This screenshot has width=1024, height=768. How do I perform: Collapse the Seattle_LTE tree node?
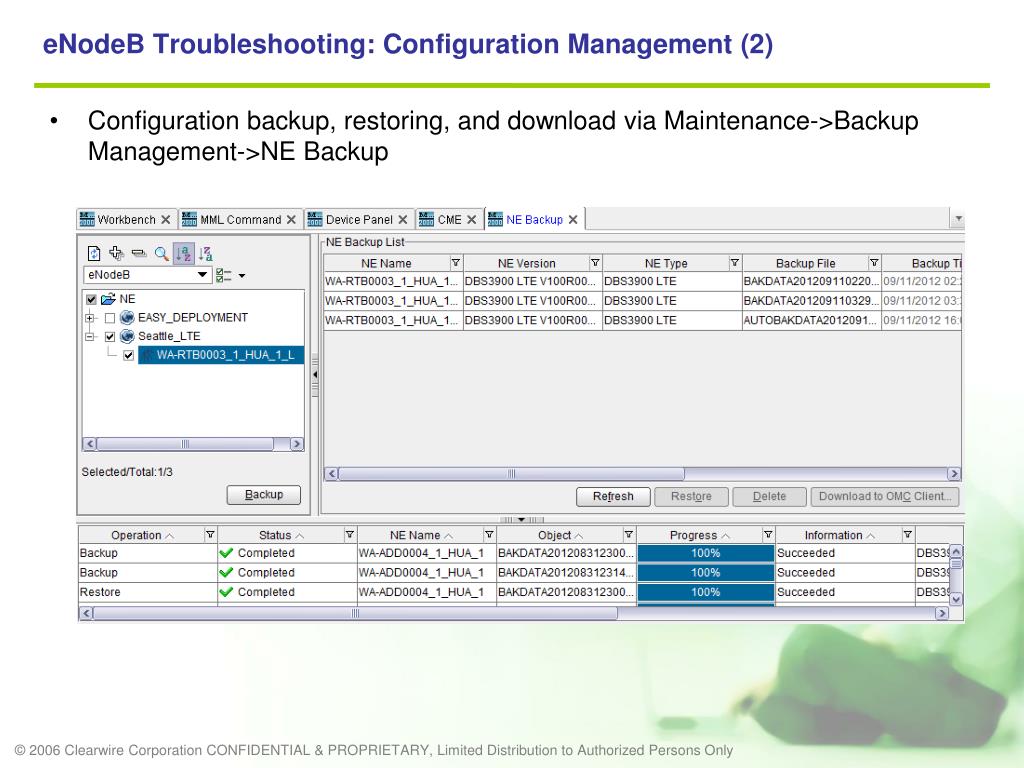(x=90, y=337)
